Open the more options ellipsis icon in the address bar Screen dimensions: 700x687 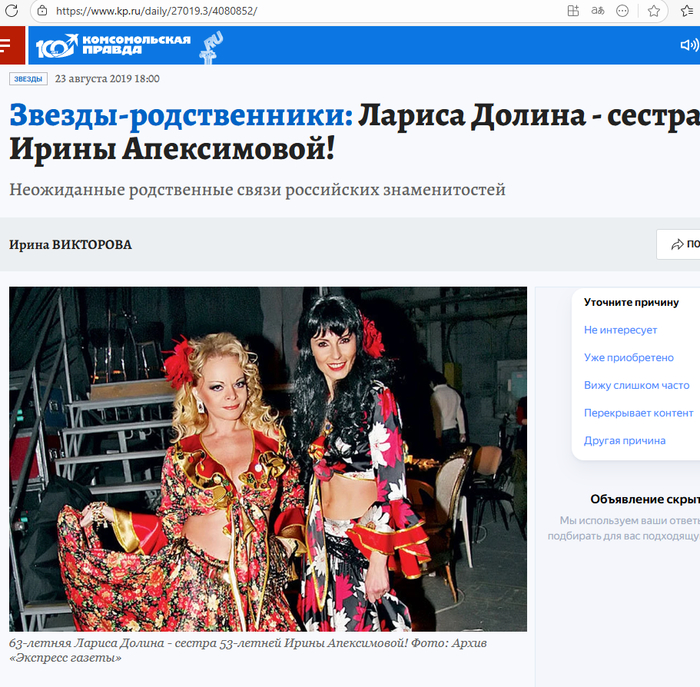tap(622, 11)
